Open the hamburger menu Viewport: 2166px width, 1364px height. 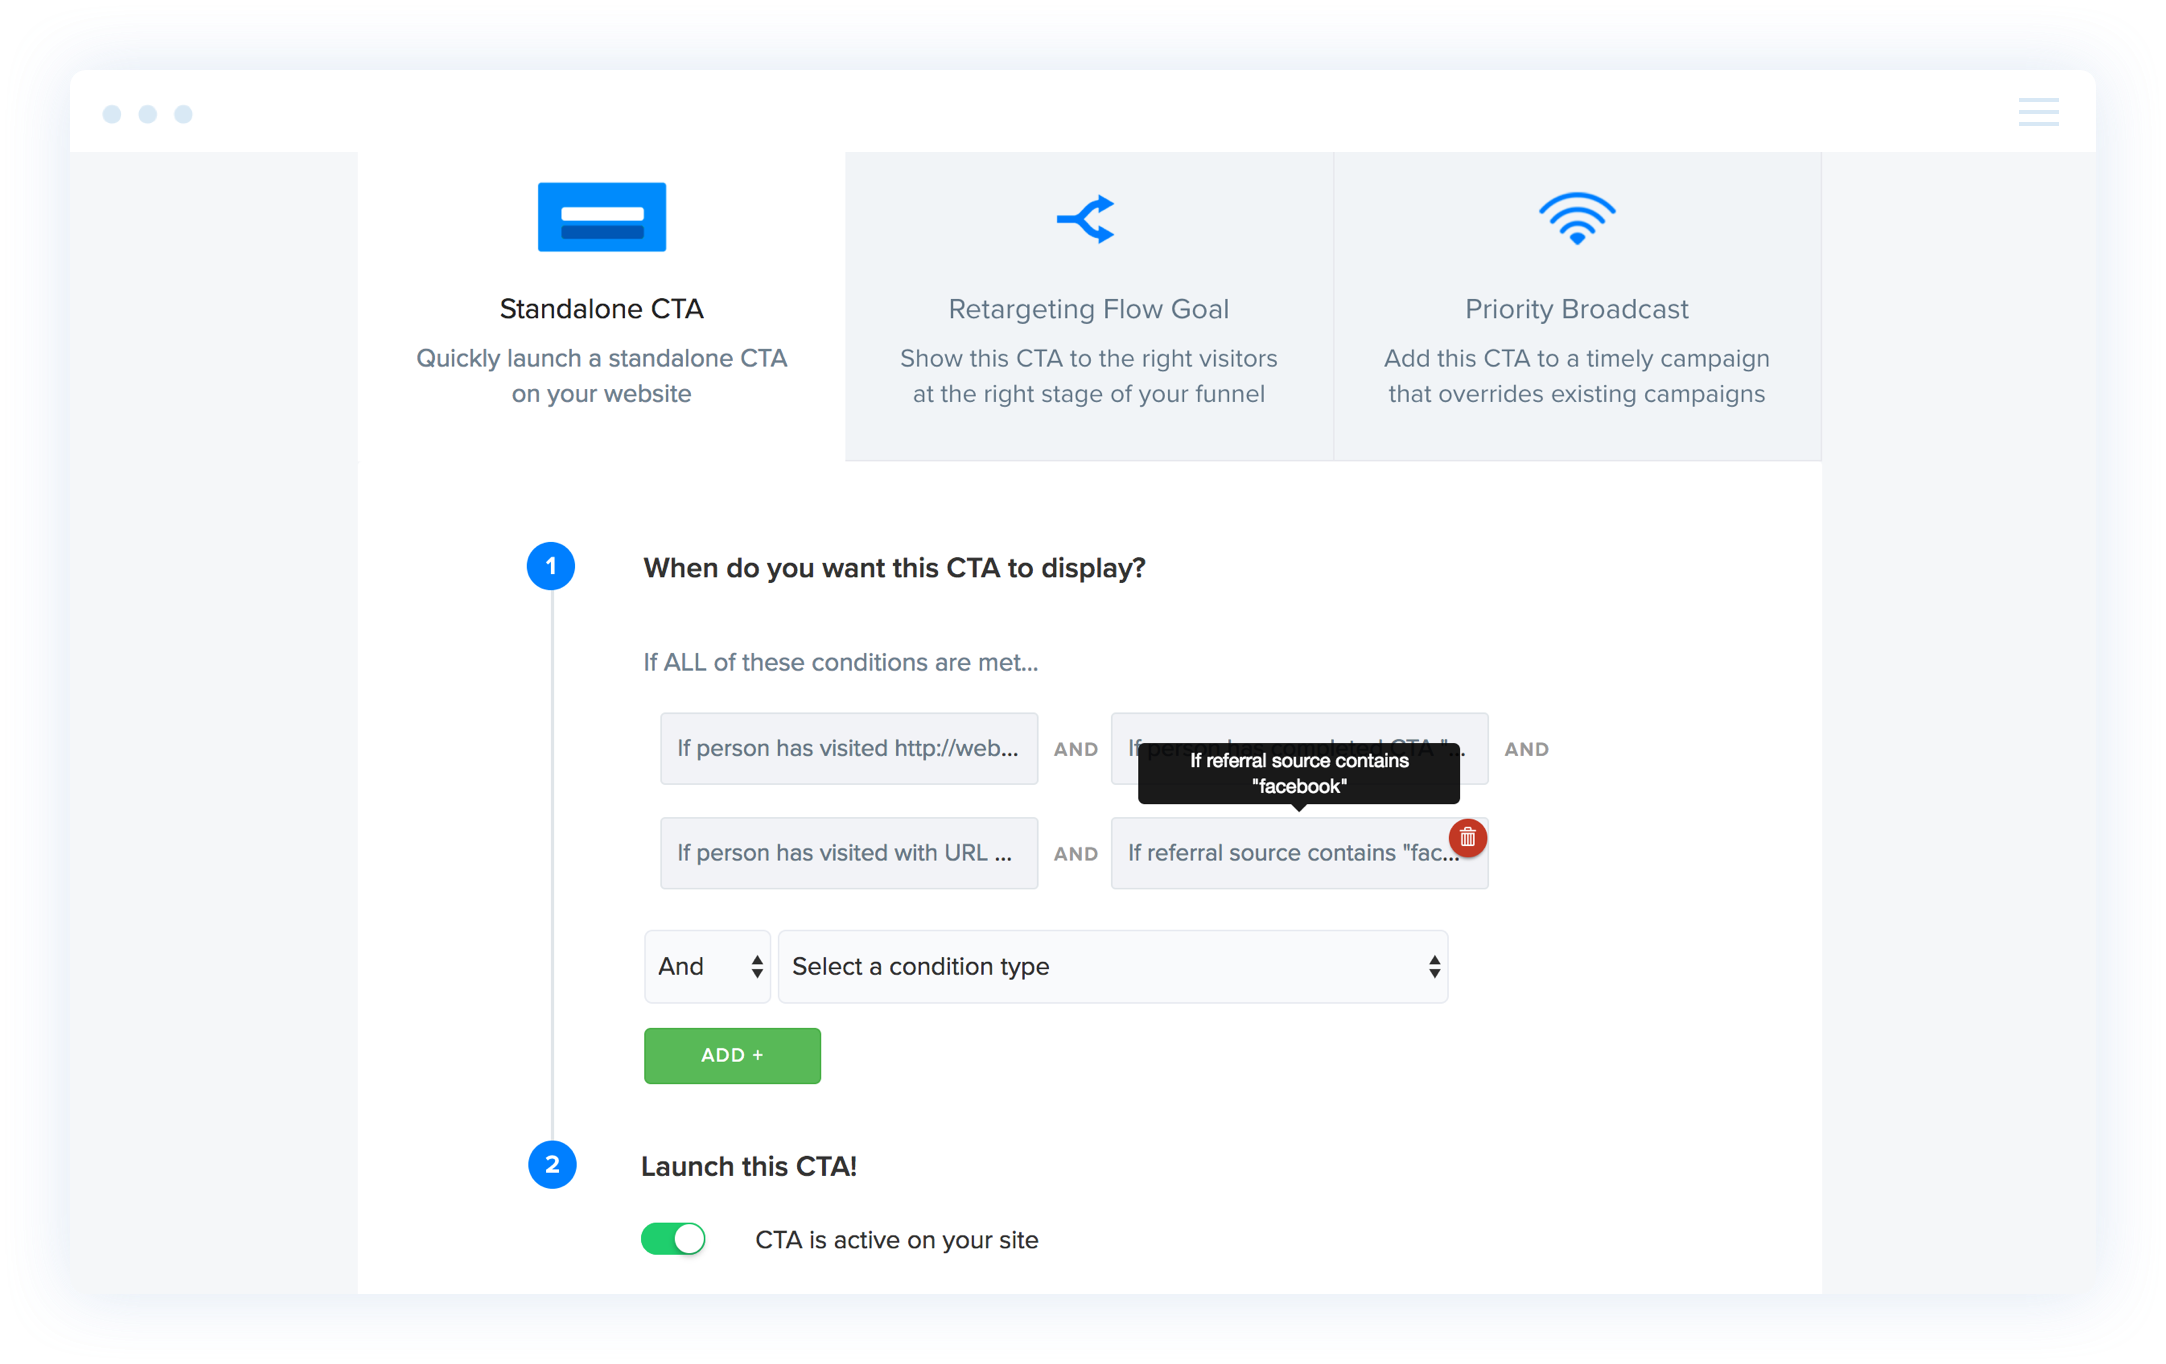pos(2038,112)
